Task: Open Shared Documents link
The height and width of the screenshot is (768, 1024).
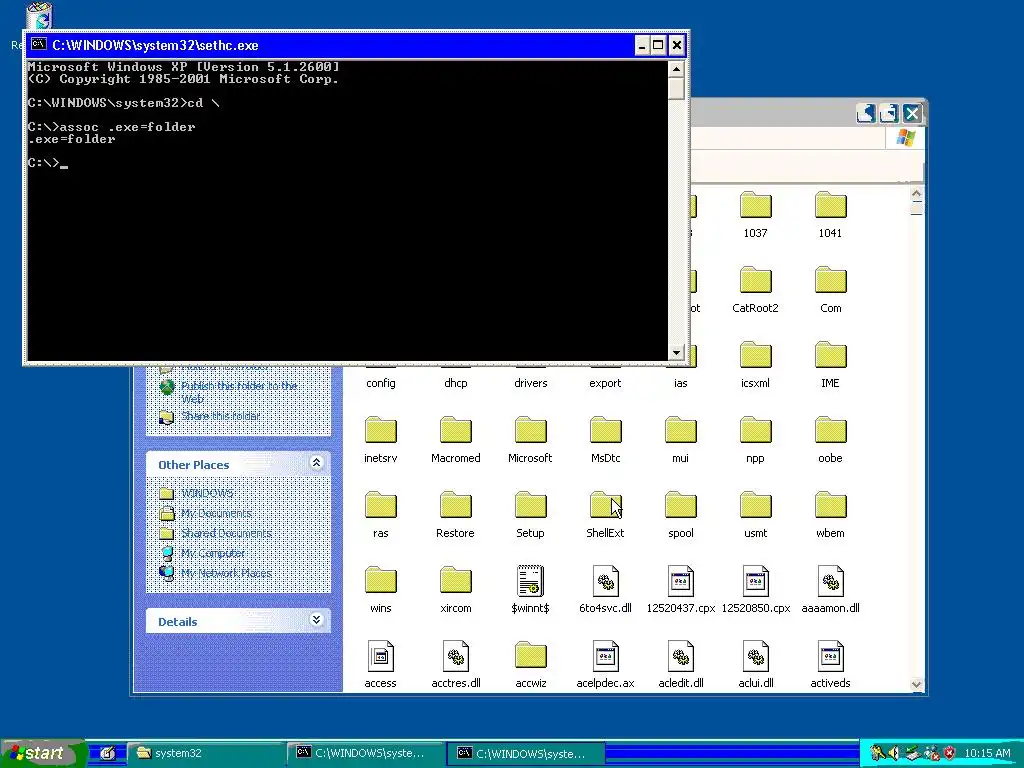Action: (x=226, y=533)
